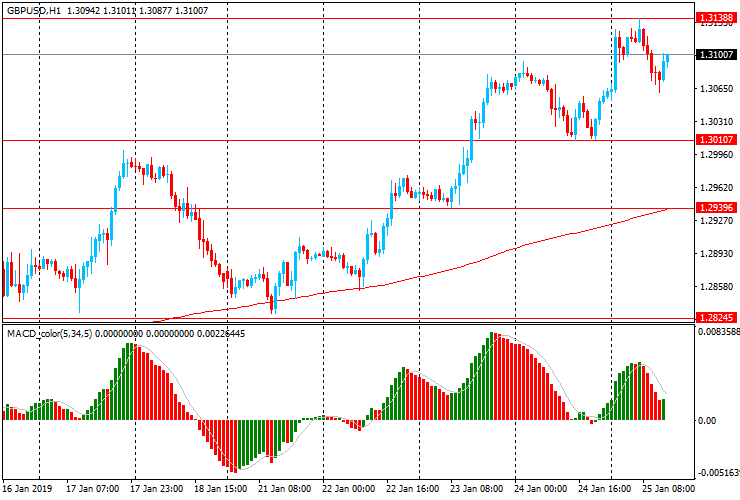This screenshot has width=740, height=500.
Task: Click the GBPUSD,H1 chart title text
Action: tap(34, 10)
